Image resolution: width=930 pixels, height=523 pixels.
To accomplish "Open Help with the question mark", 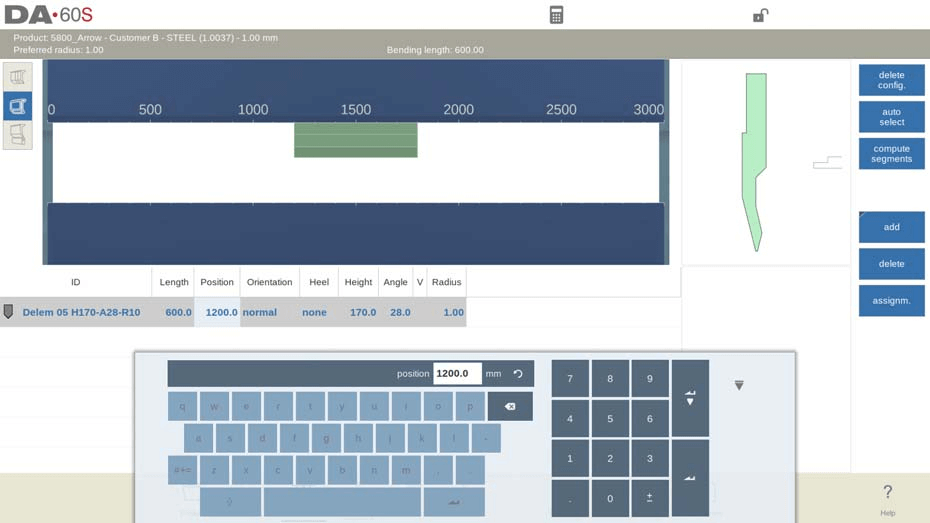I will pos(887,496).
